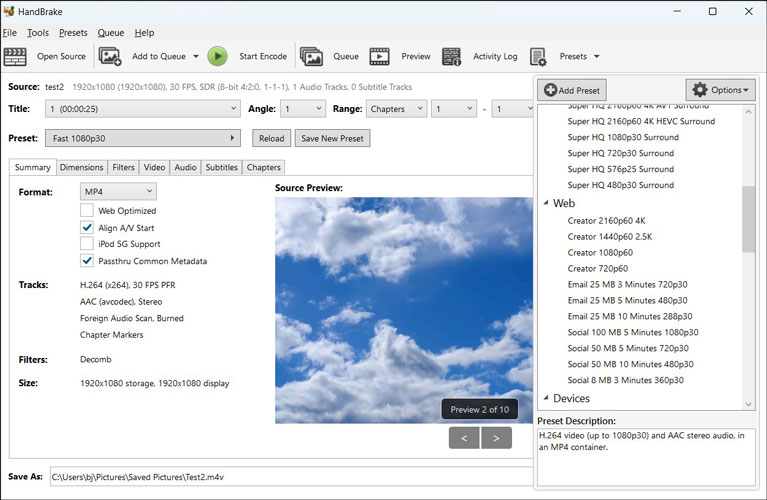This screenshot has height=500, width=767.
Task: Click the Reload button
Action: click(271, 138)
